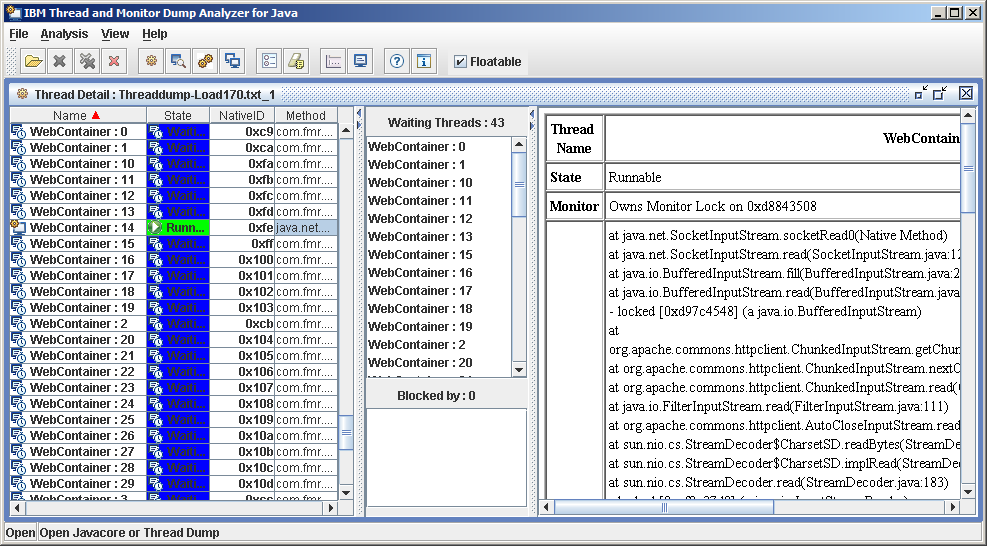The image size is (987, 546).
Task: Click stack trace pane scroll right arrow
Action: 953,507
